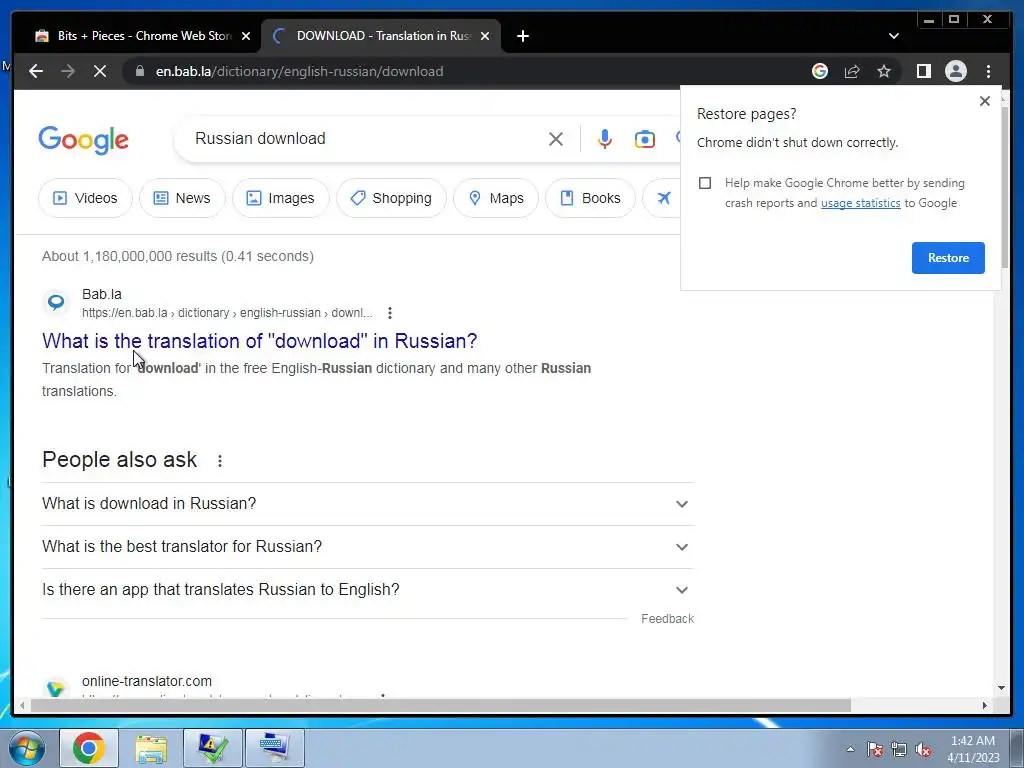
Task: Open the usage statistics link
Action: 861,203
